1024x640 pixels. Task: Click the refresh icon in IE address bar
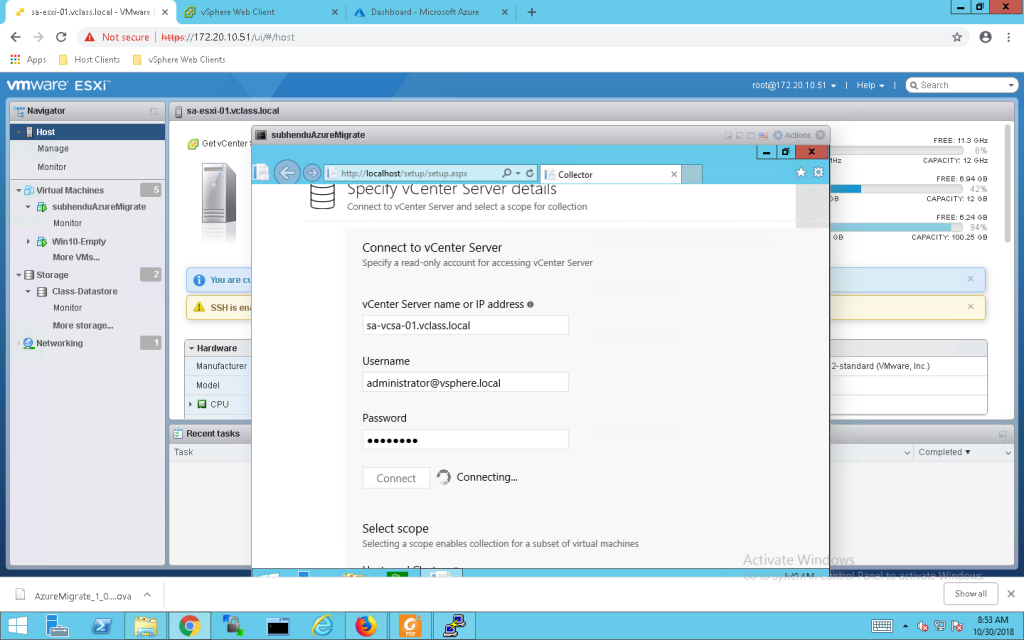pos(530,173)
